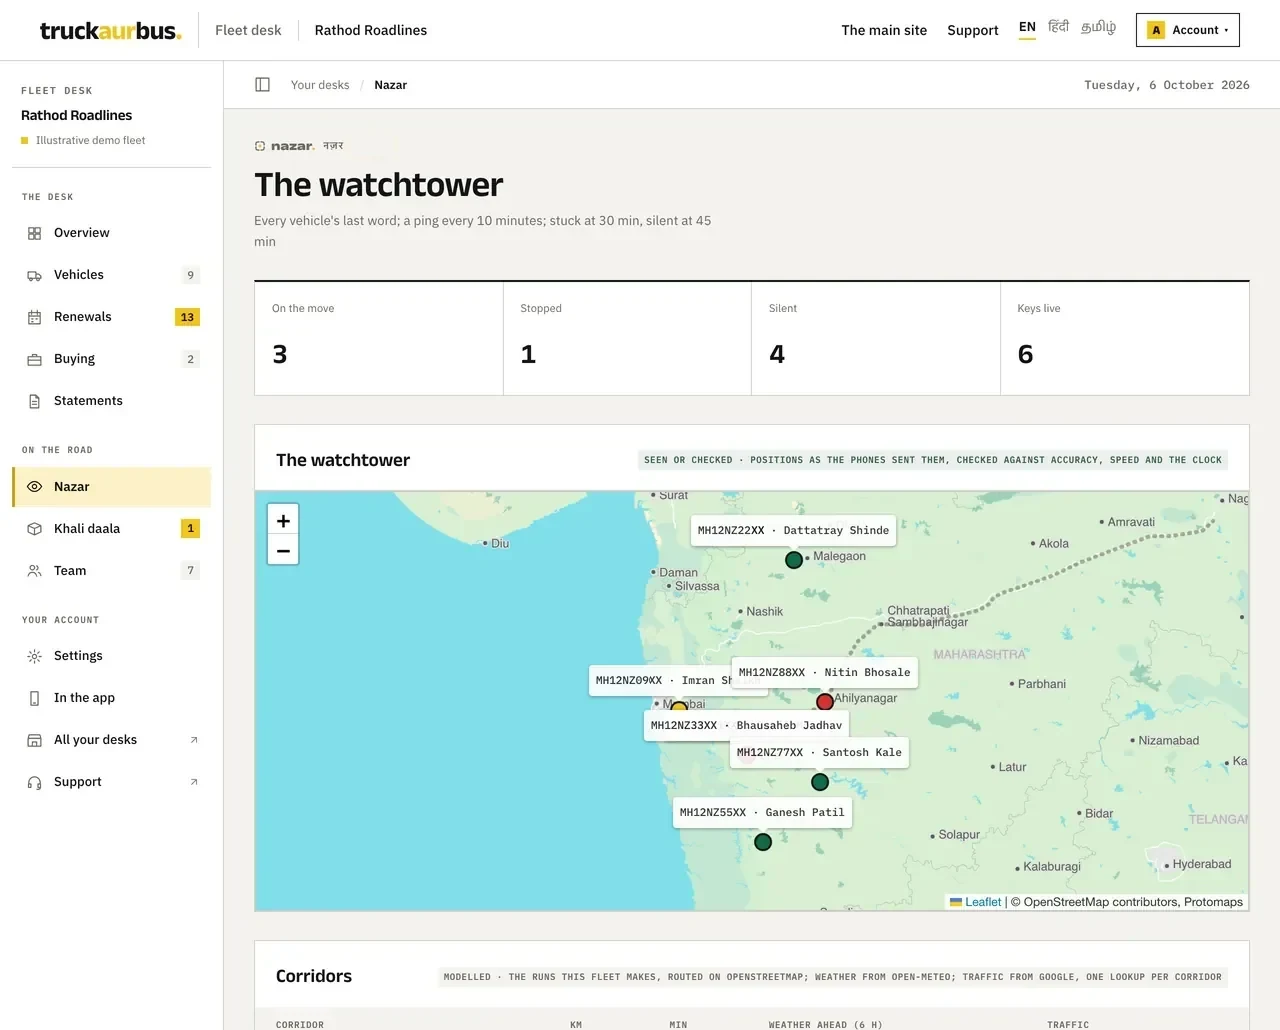Viewport: 1280px width, 1030px height.
Task: Click the Rathod Roadlines header text
Action: coord(371,30)
